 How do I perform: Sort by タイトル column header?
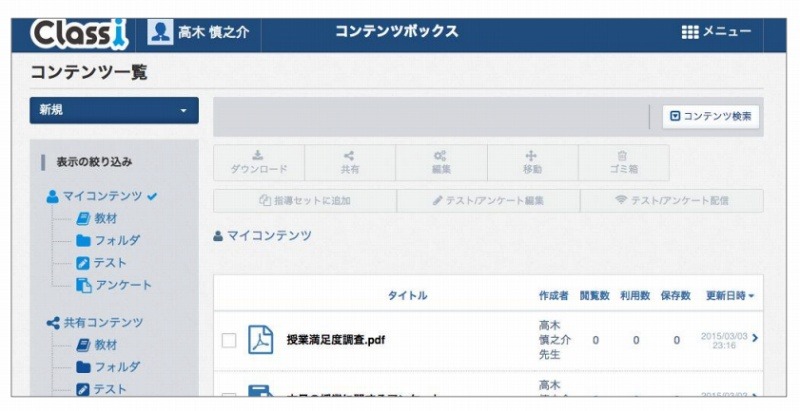click(x=407, y=296)
